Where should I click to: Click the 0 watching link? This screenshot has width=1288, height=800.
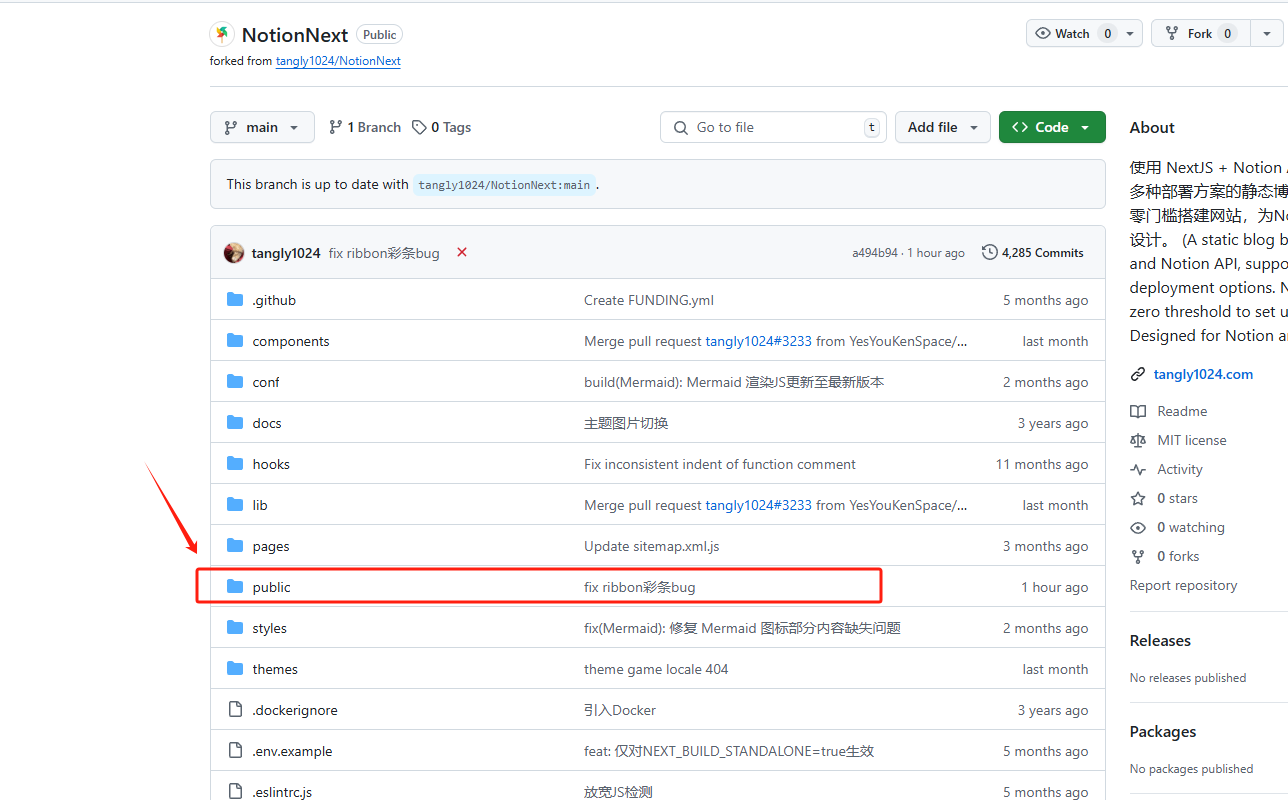[x=1191, y=527]
